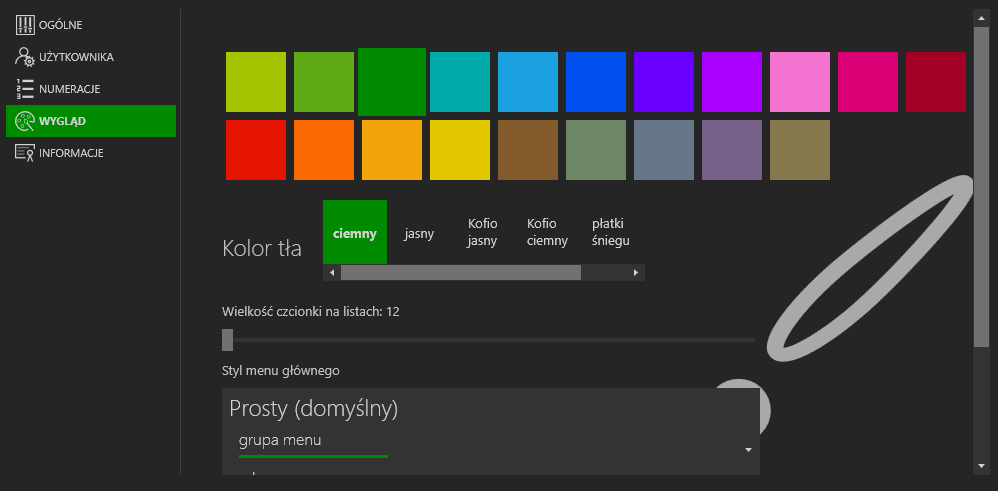Select the ciemny background theme
The height and width of the screenshot is (491, 998).
pos(355,232)
